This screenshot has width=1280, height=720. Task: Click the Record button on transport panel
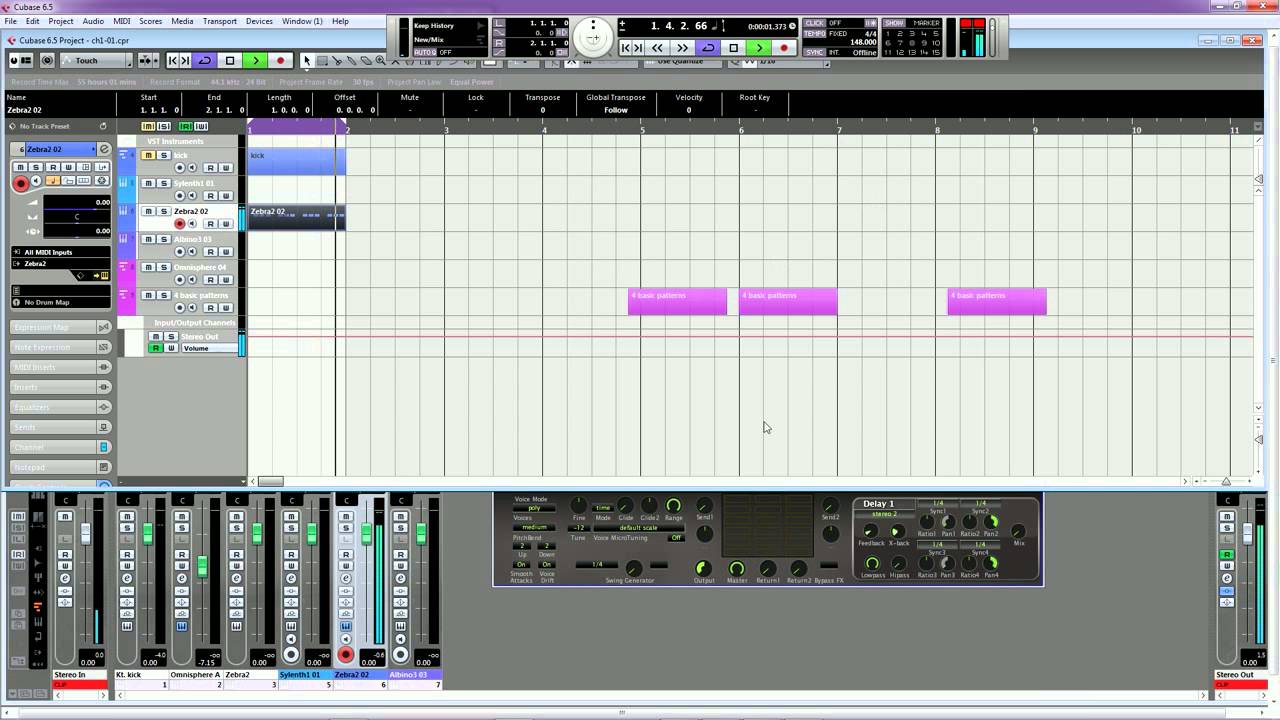point(784,47)
